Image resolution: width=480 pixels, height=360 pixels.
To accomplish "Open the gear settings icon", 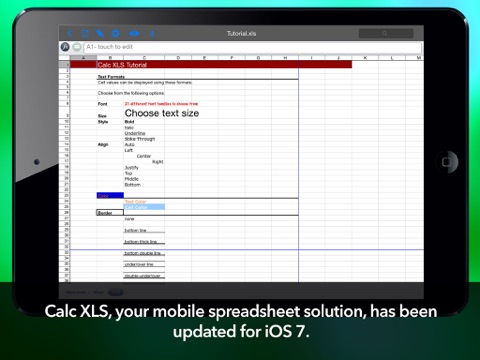I will pos(115,33).
